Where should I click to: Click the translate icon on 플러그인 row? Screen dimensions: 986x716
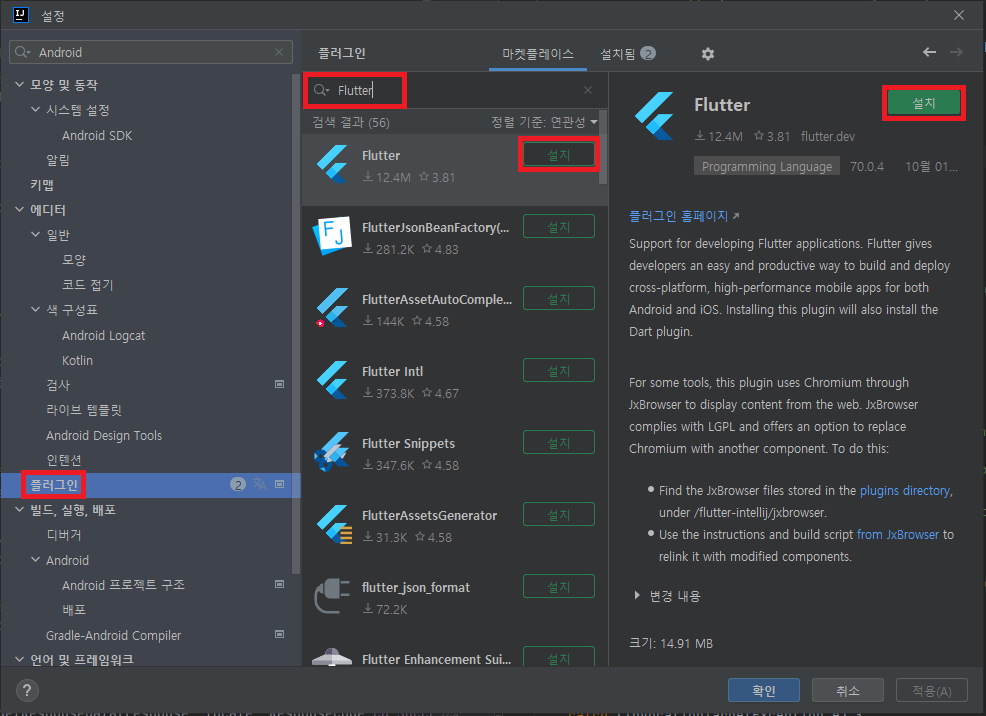(260, 484)
